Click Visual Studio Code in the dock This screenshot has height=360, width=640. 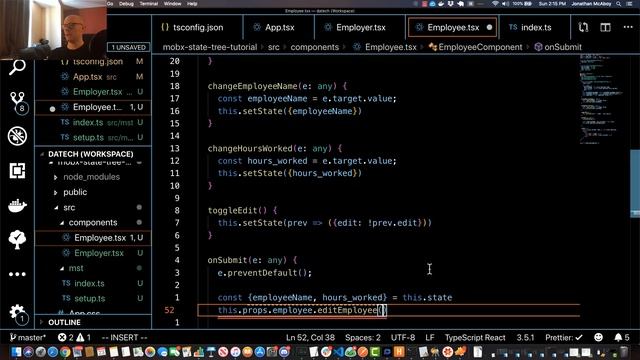click(338, 352)
